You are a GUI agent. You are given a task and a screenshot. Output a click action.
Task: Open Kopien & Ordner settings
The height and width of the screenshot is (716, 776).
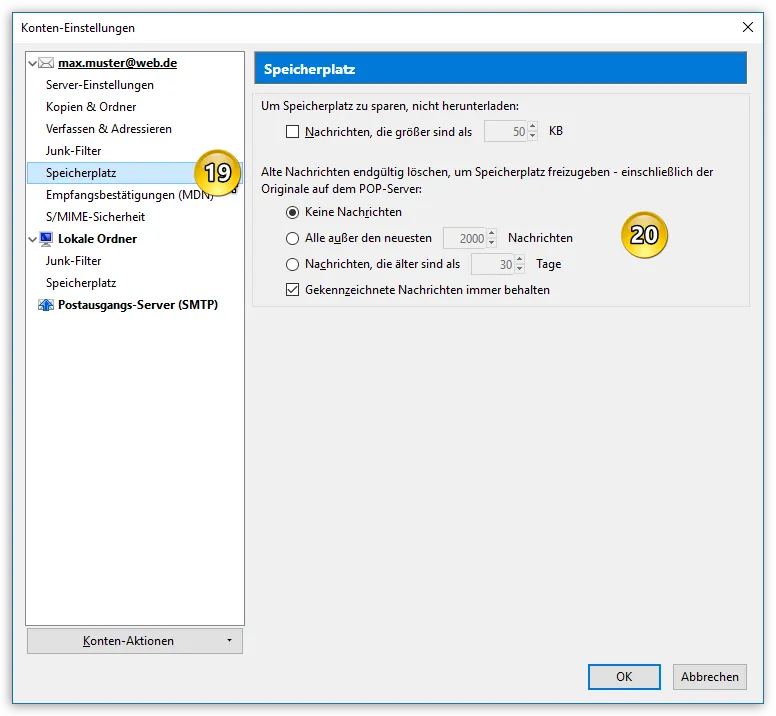point(91,107)
